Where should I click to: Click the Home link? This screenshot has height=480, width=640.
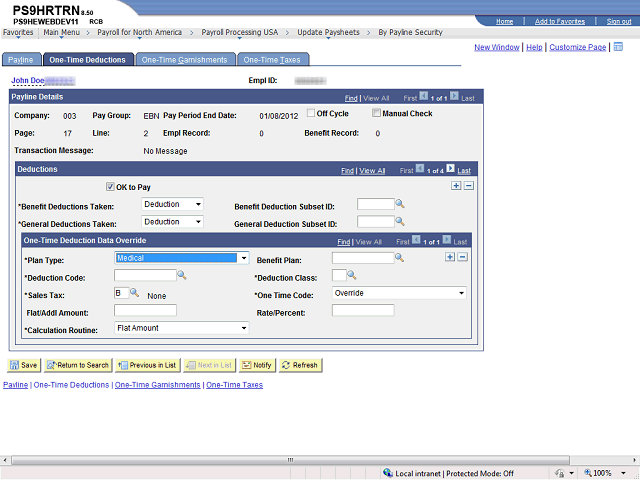tap(504, 21)
